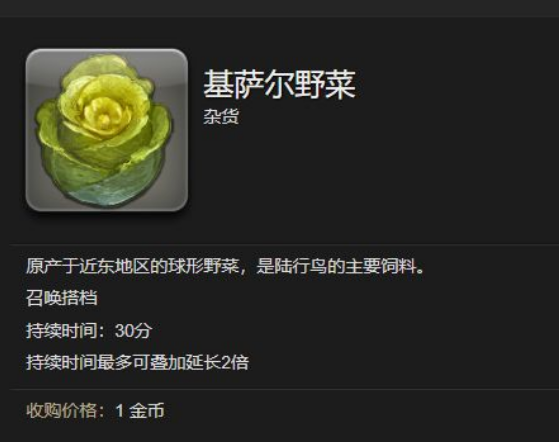Select the item title 基萨尔野菜
This screenshot has width=559, height=442.
pyautogui.click(x=280, y=84)
